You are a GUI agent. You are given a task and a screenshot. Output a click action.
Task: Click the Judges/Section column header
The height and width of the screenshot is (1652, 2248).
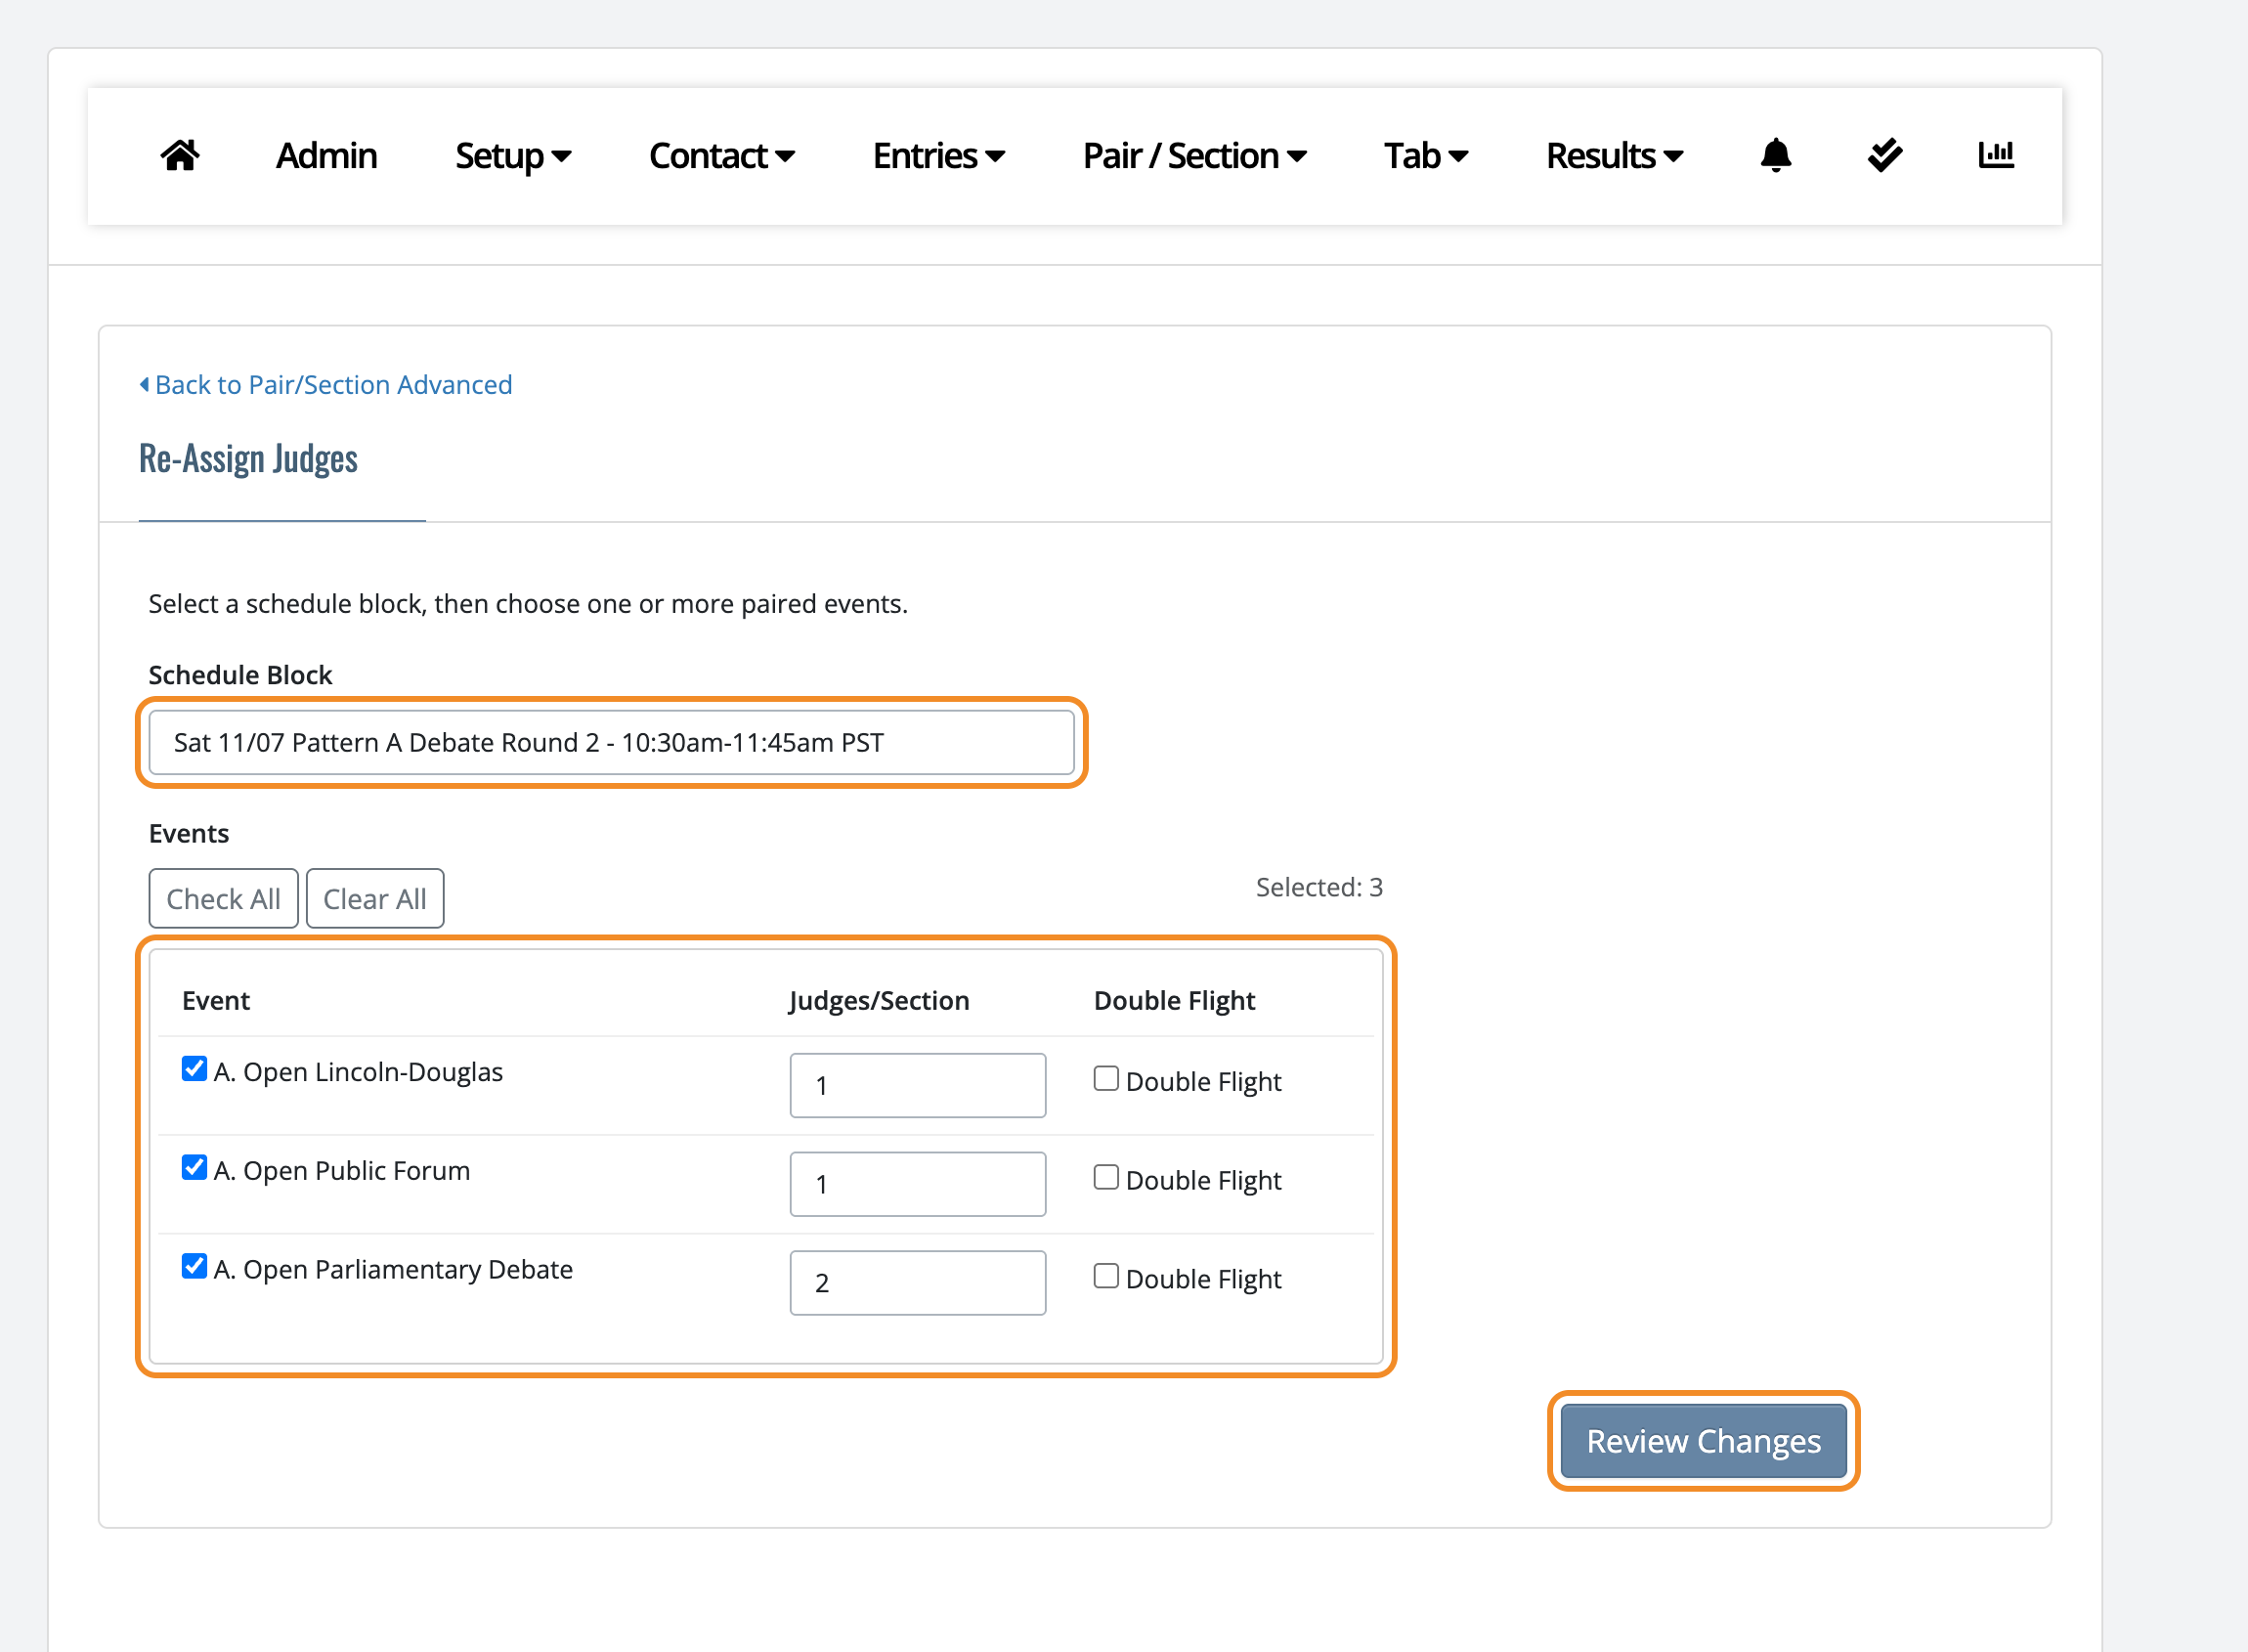879,1000
